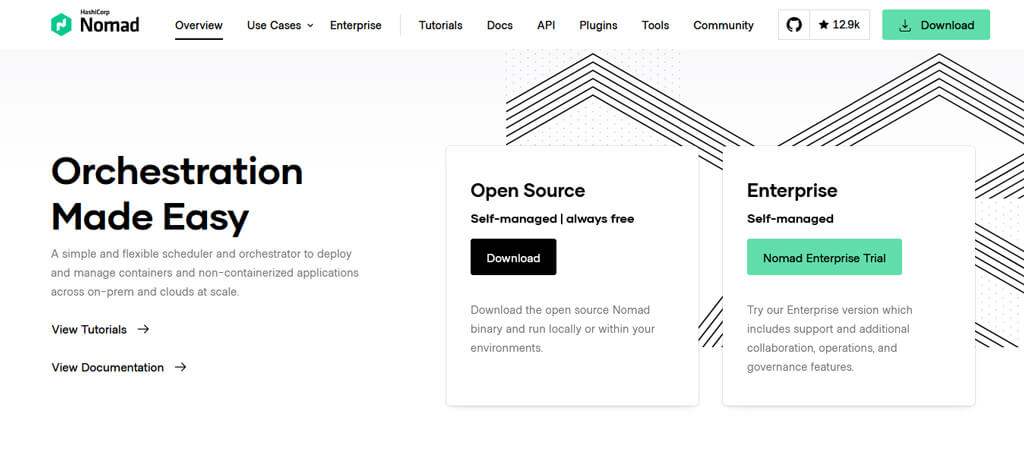Click the 12.9k star count
The width and height of the screenshot is (1024, 469).
coord(839,25)
